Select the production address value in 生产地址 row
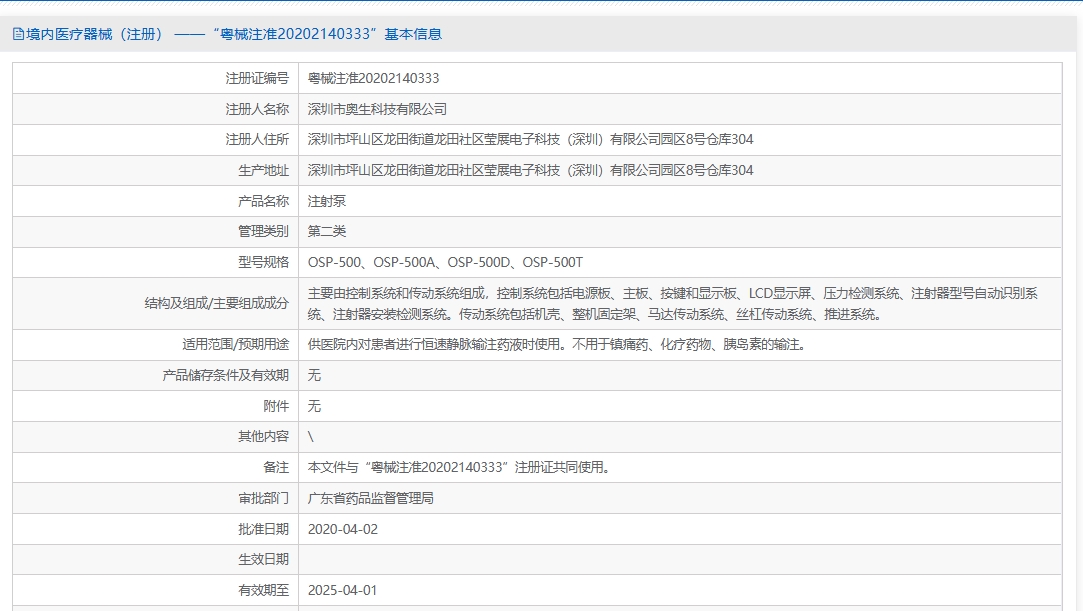1083x611 pixels. click(x=530, y=171)
